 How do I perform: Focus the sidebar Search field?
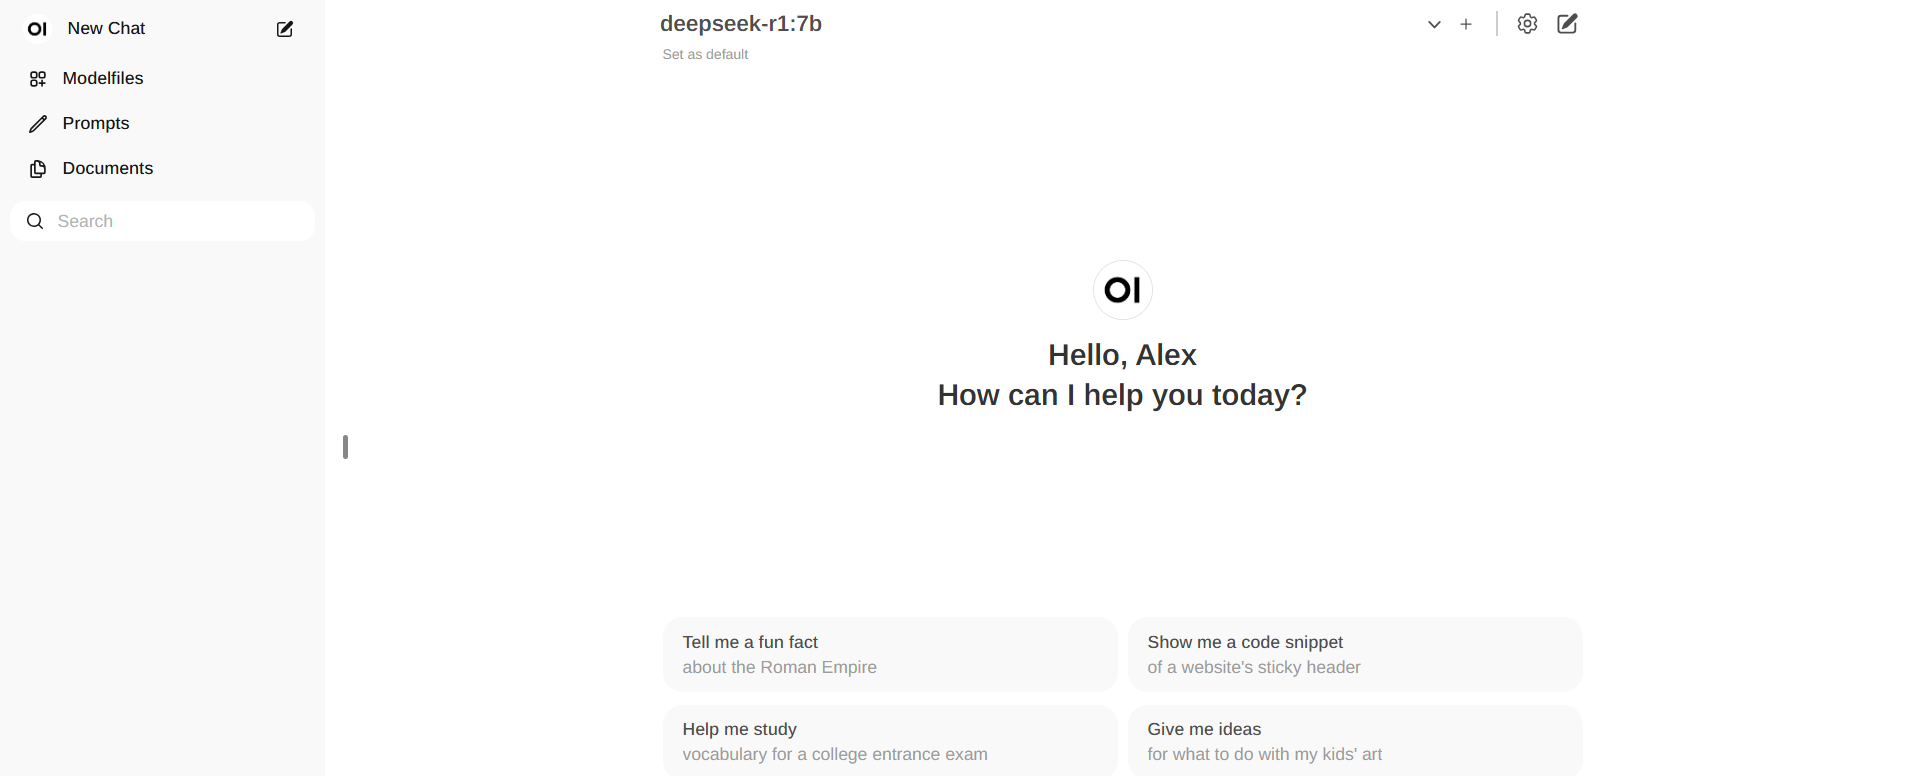tap(162, 221)
